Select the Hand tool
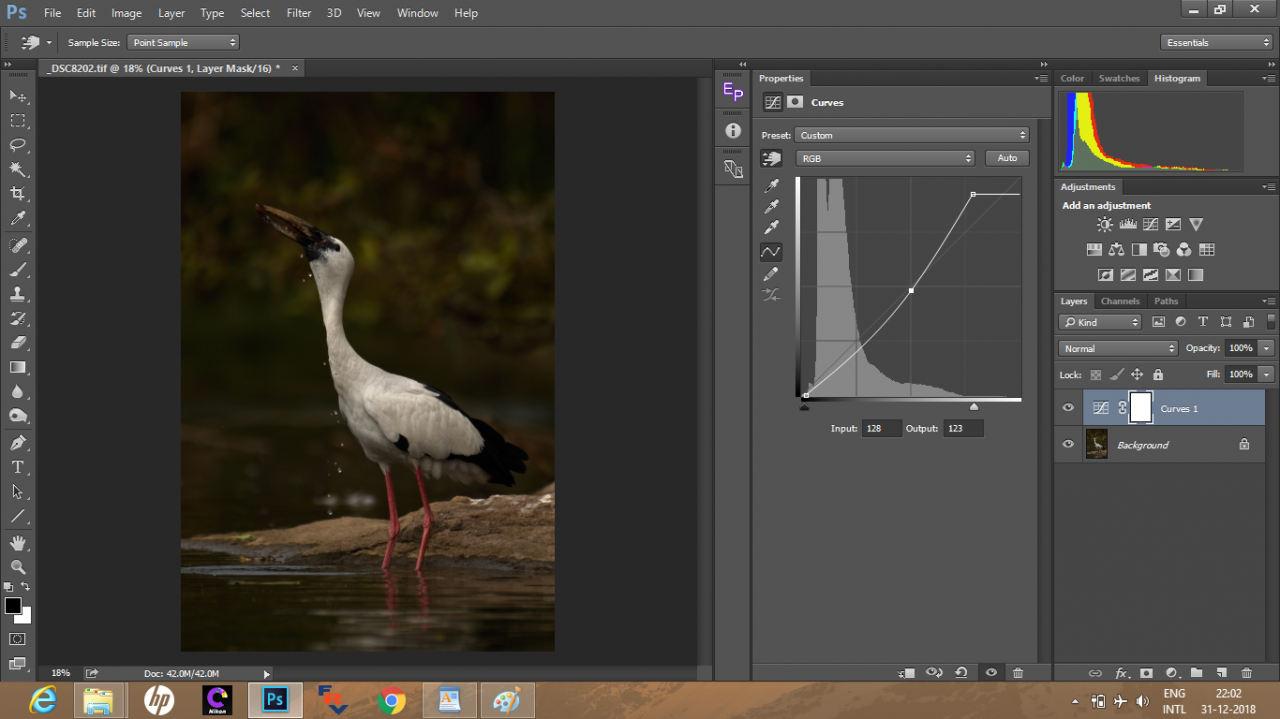Image resolution: width=1280 pixels, height=719 pixels. click(18, 542)
